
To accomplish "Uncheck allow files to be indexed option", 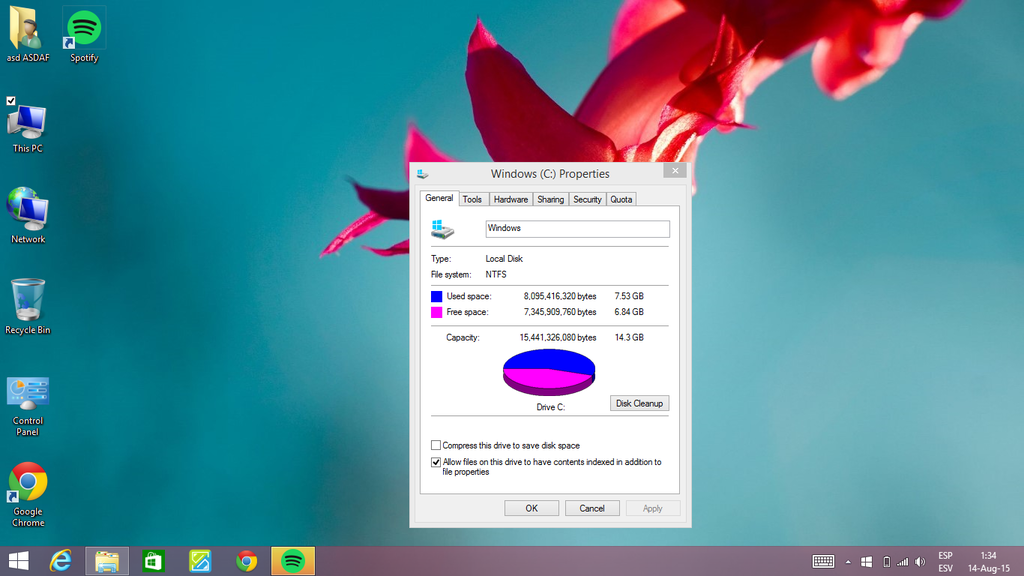I will (436, 462).
